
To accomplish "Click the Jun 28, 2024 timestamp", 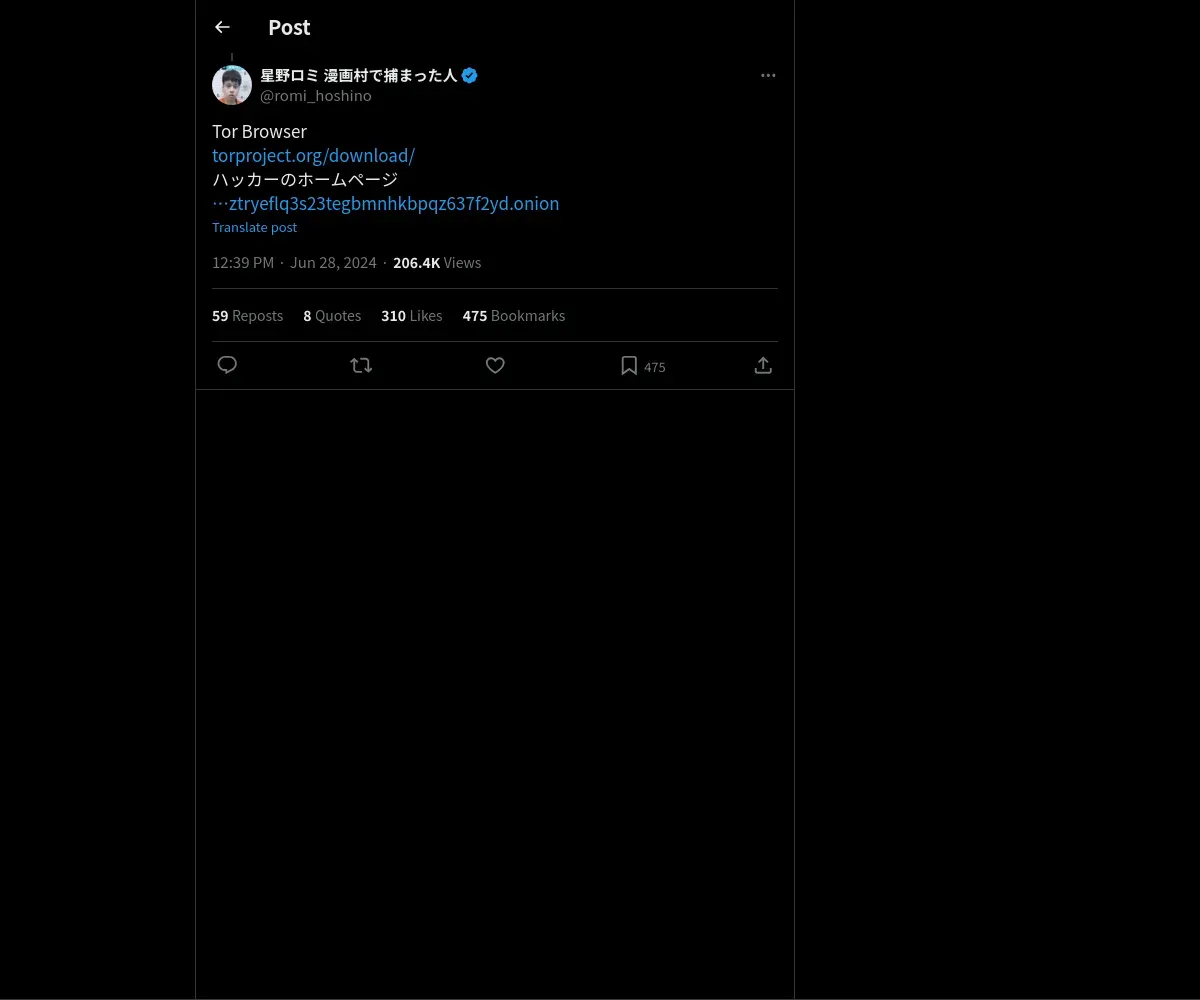I will (x=333, y=262).
